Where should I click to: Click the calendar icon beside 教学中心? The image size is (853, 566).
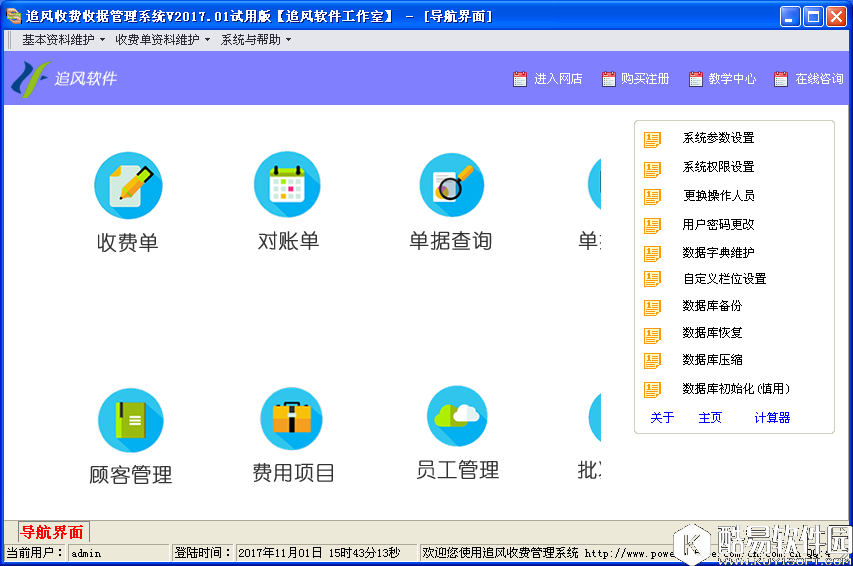(x=696, y=79)
